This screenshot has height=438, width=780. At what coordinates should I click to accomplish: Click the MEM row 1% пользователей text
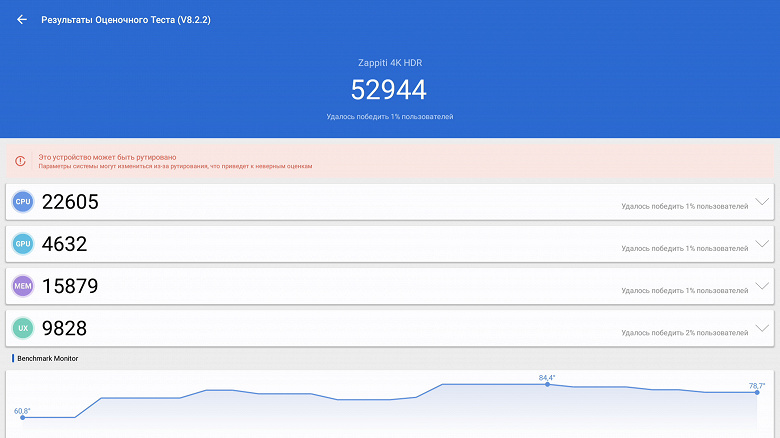pos(684,290)
